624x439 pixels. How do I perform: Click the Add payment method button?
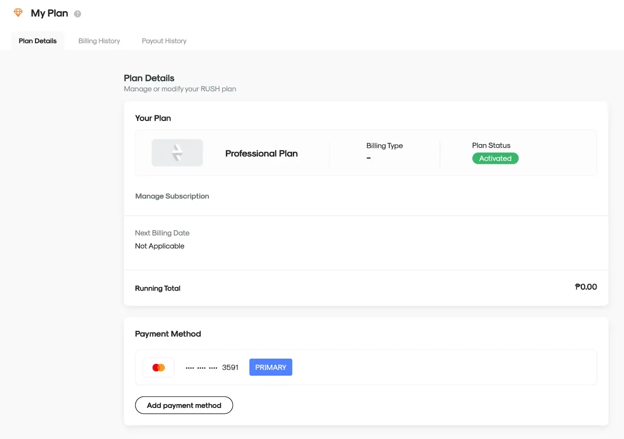[x=184, y=405]
